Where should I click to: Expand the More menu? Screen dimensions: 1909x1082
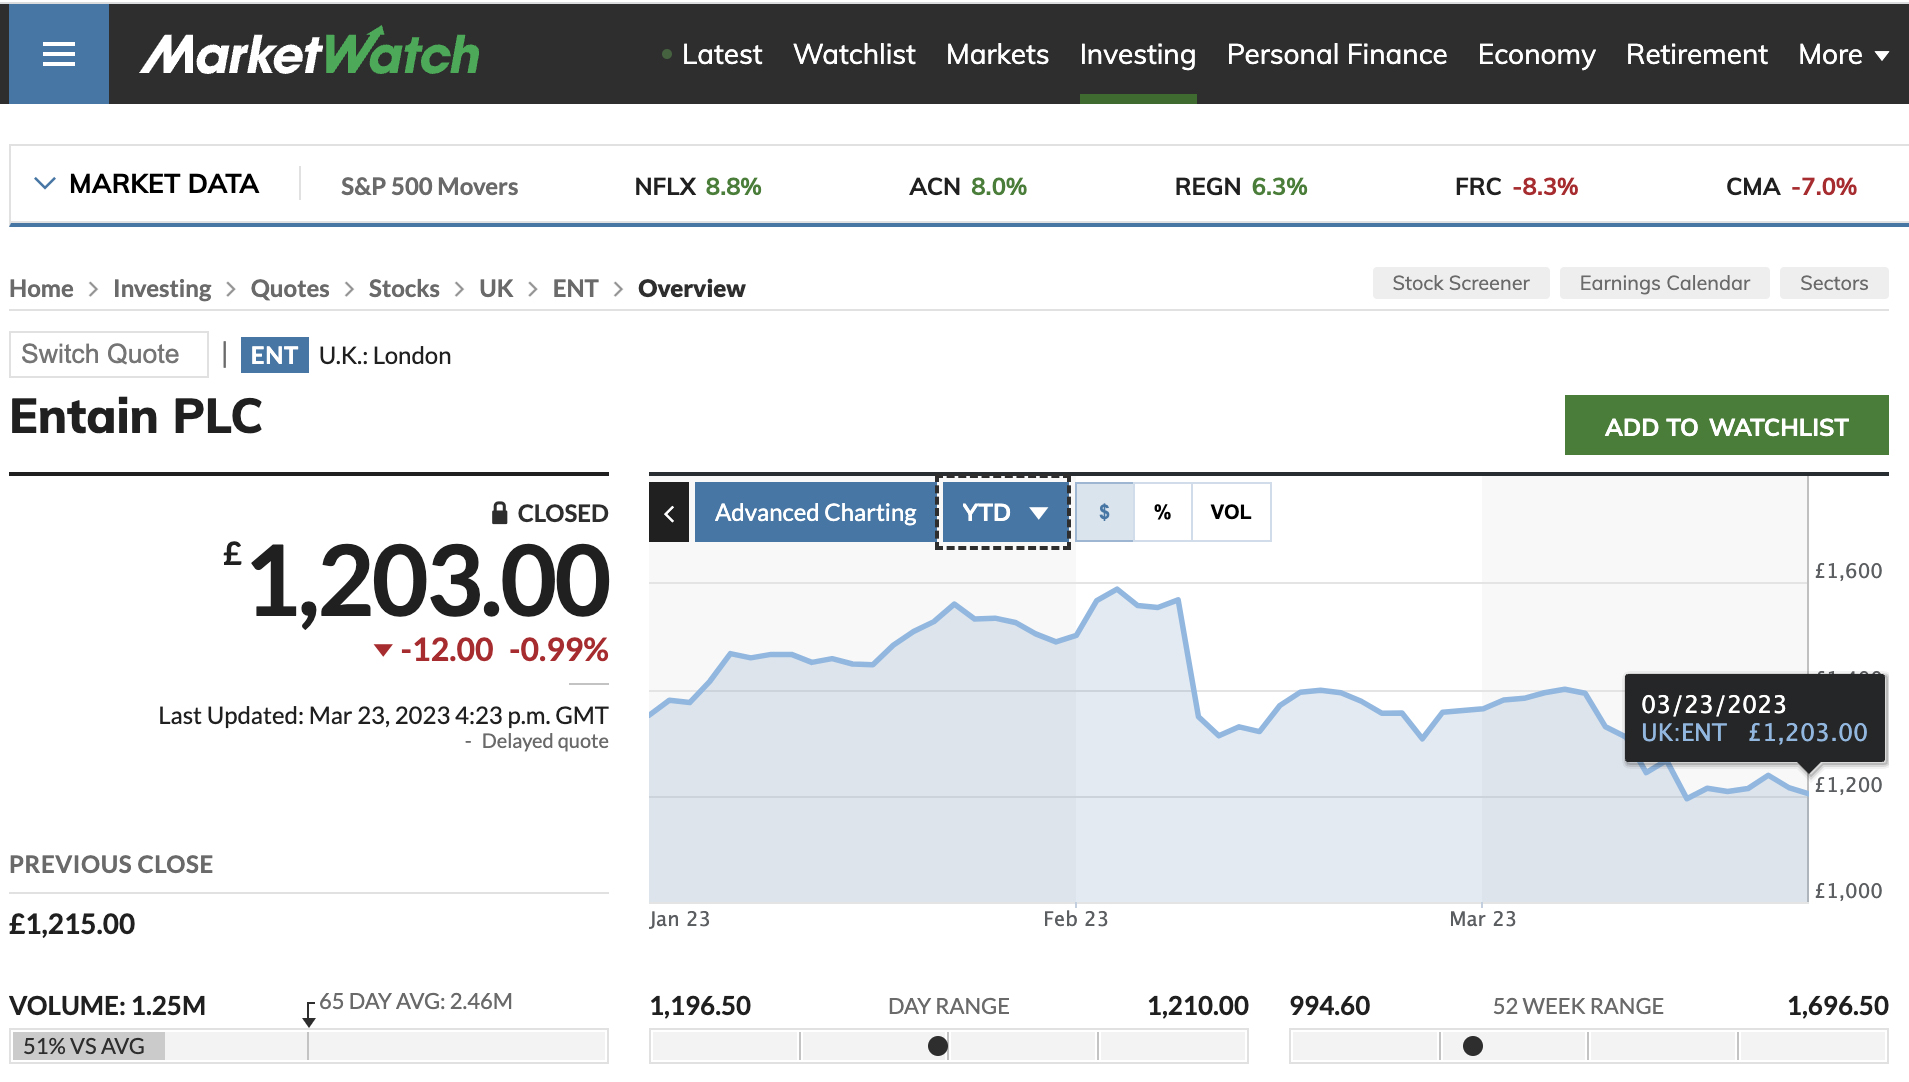1843,54
